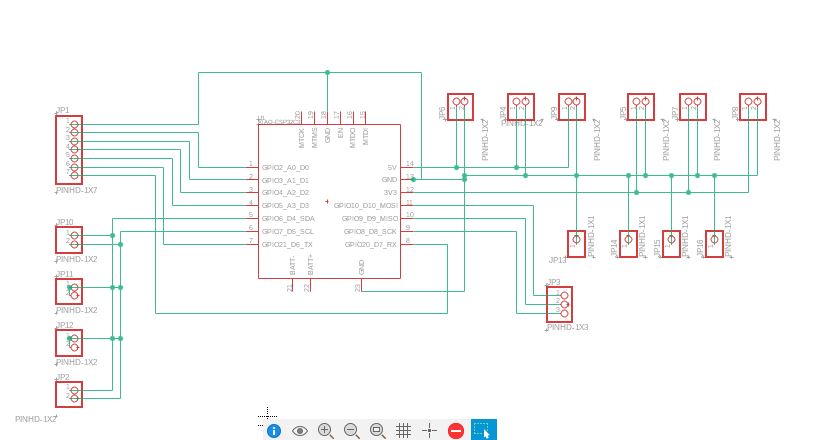The width and height of the screenshot is (828, 440).
Task: Click the MTDO pin label
Action: coord(353,138)
